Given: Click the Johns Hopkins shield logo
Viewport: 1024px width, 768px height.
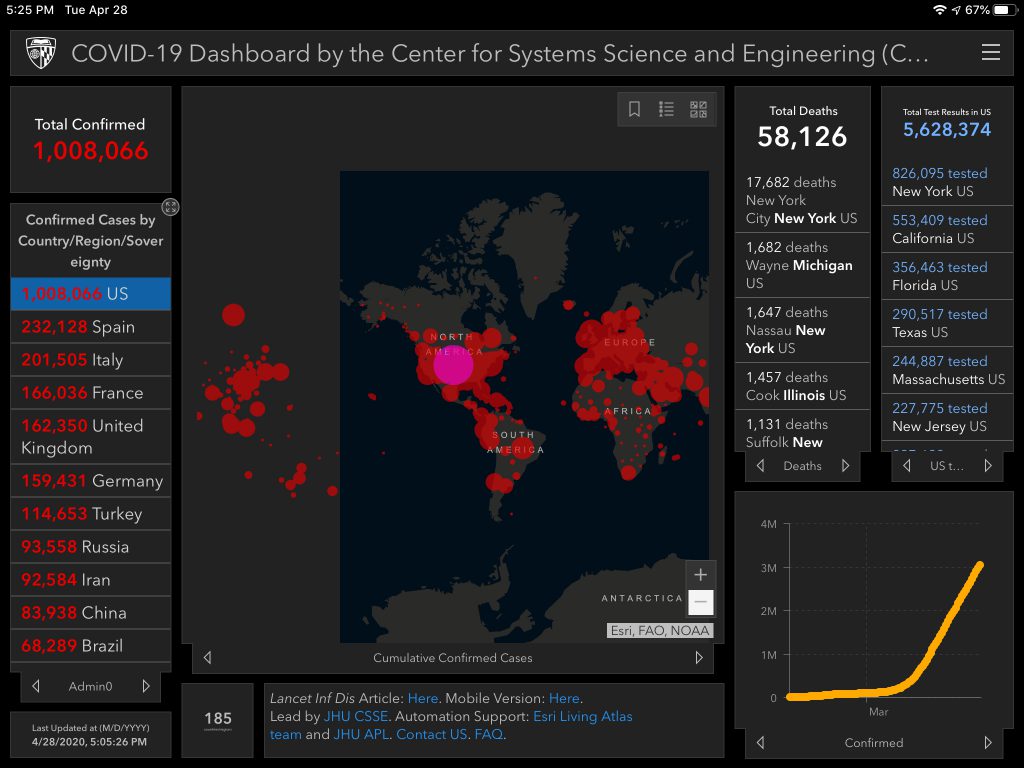Looking at the screenshot, I should pos(41,53).
